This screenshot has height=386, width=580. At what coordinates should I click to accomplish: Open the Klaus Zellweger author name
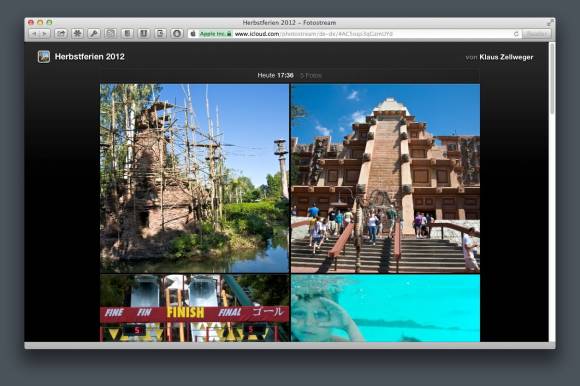pos(506,57)
